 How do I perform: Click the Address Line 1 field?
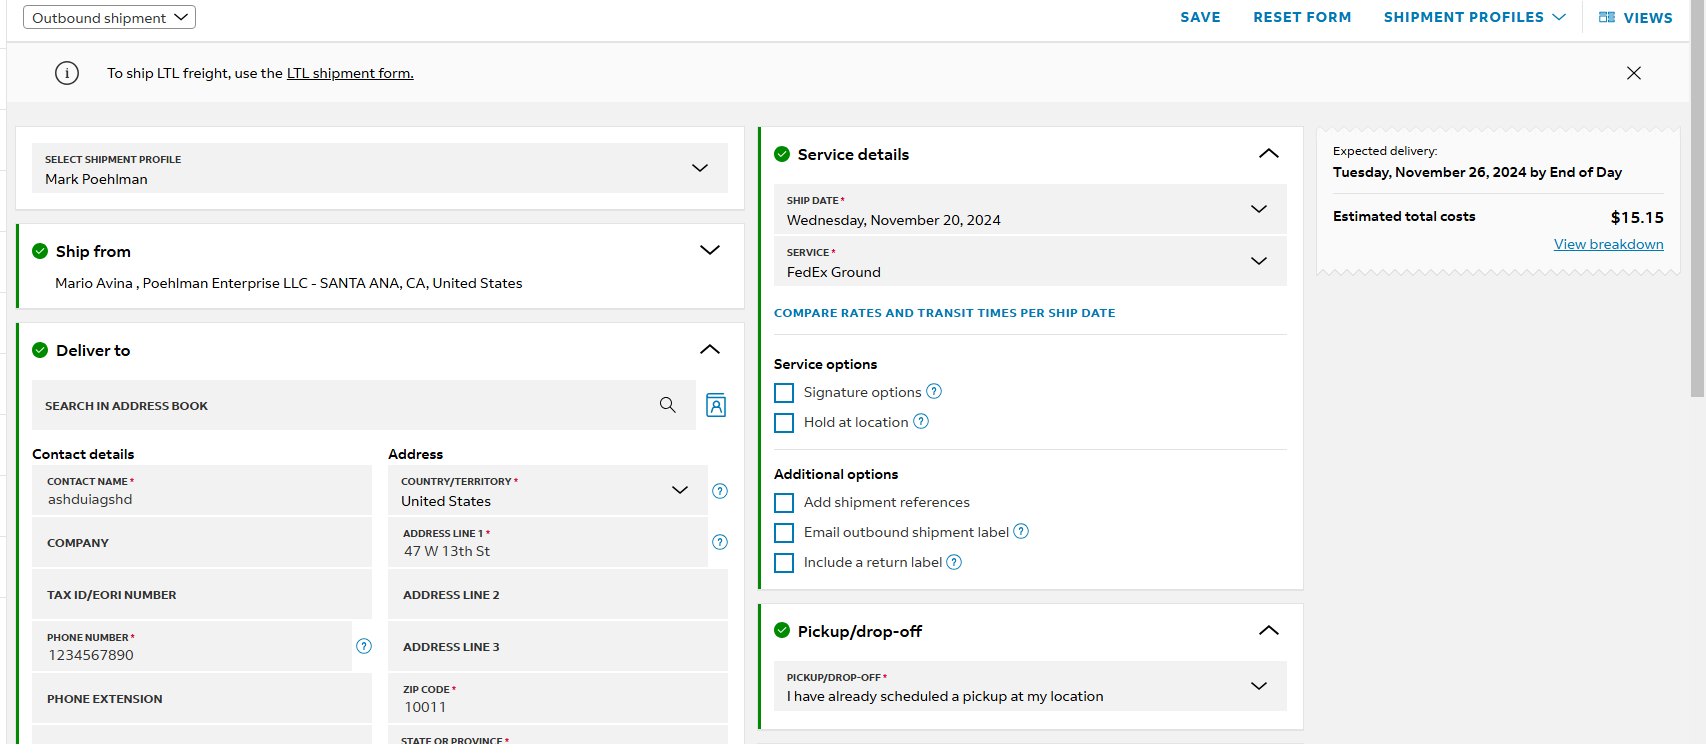pos(548,542)
